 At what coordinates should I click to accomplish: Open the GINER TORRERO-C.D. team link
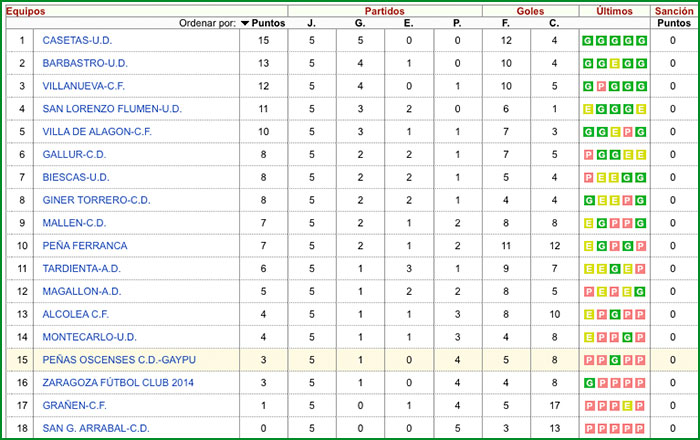pos(96,200)
